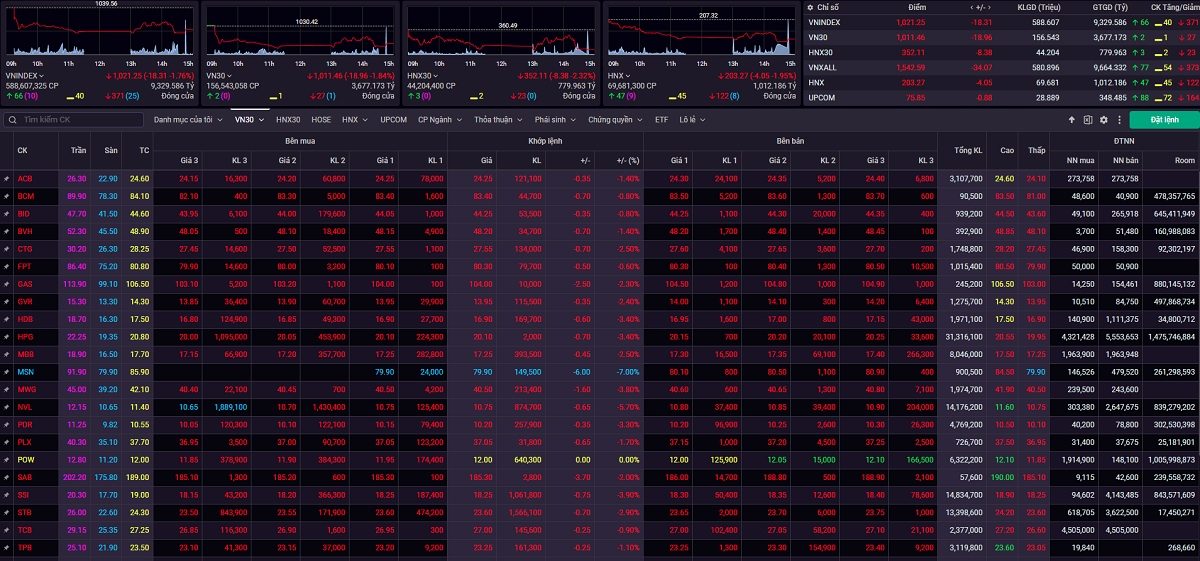Pin the GAS row
Screen dimensions: 1200x561
tap(6, 284)
